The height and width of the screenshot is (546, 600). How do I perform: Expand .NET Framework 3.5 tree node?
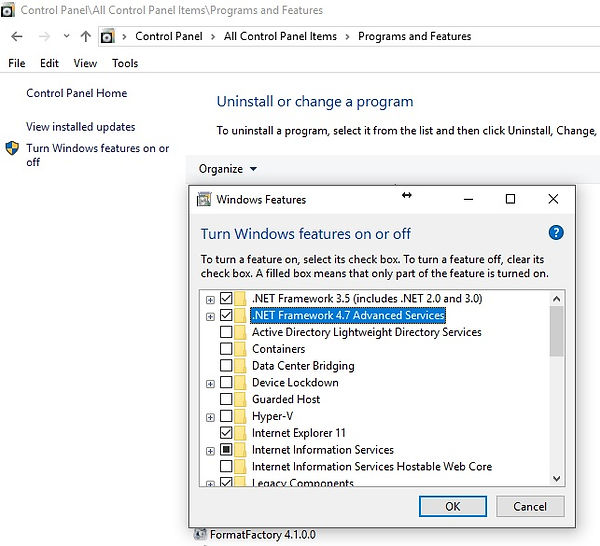pyautogui.click(x=210, y=300)
